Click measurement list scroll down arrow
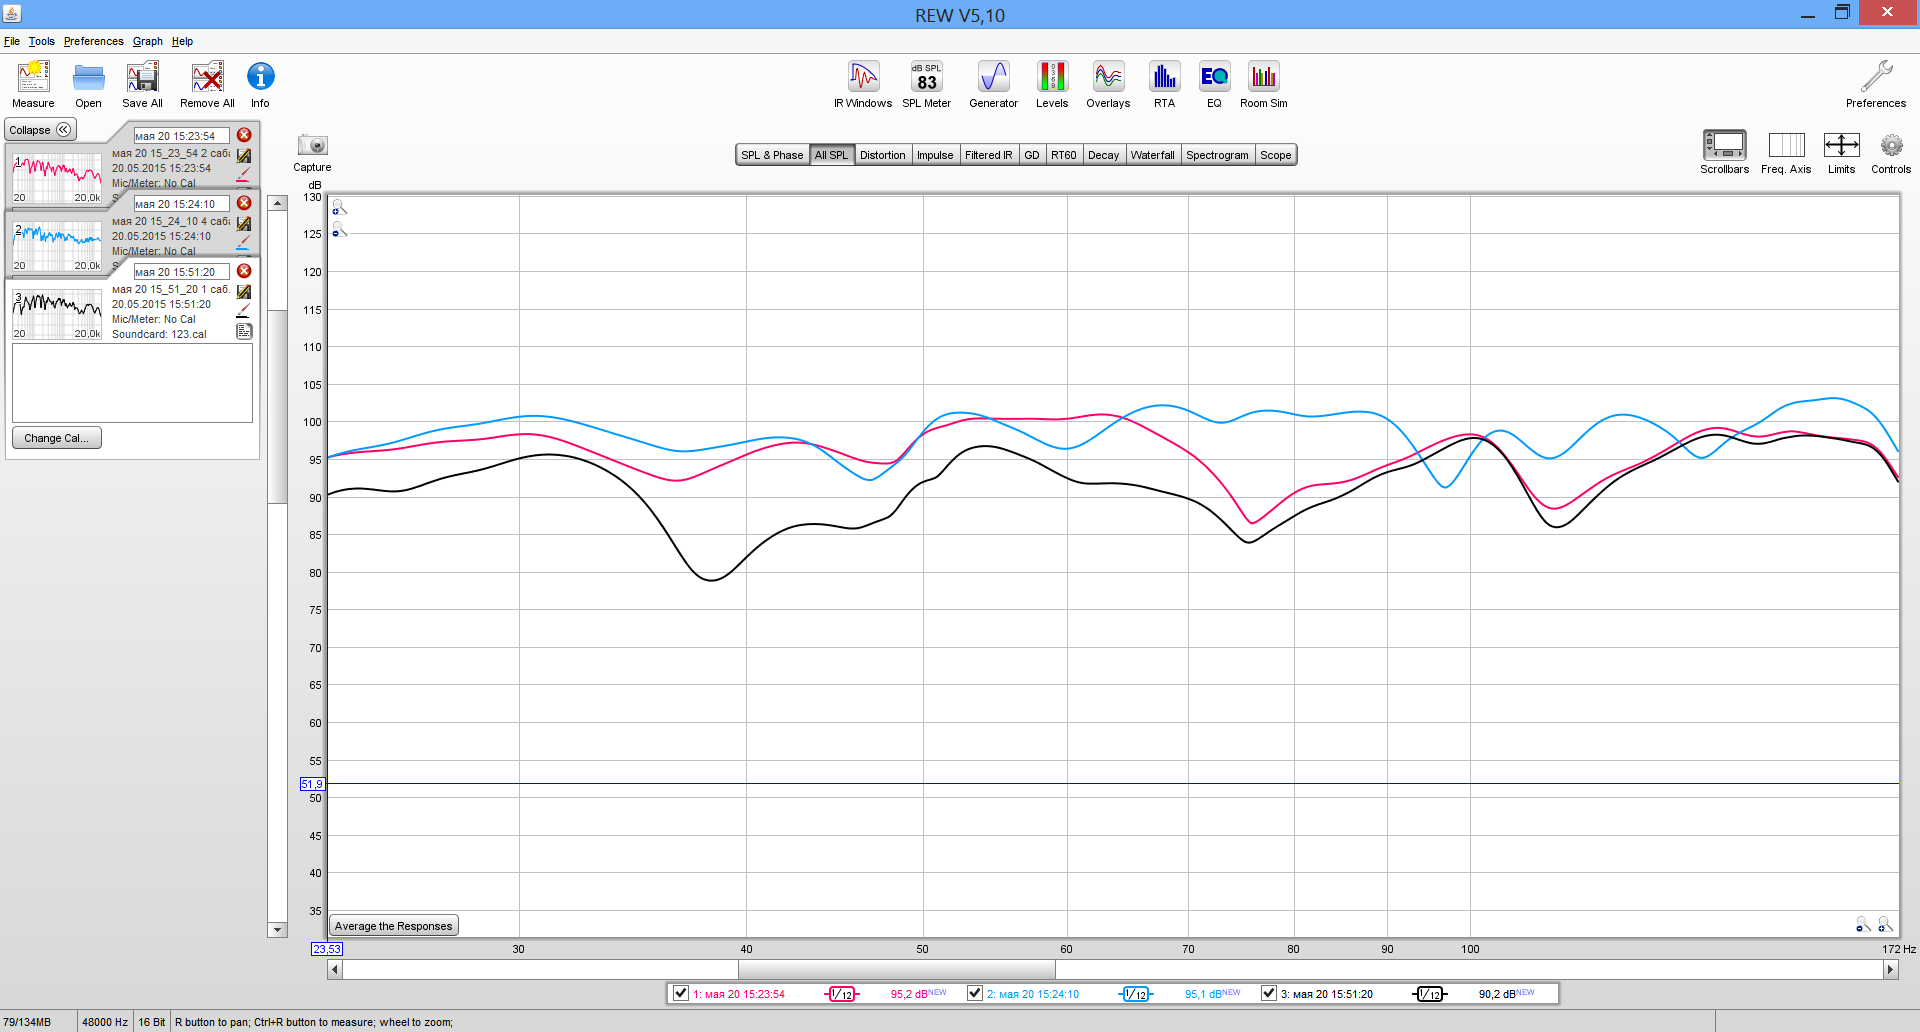The width and height of the screenshot is (1920, 1032). click(277, 930)
